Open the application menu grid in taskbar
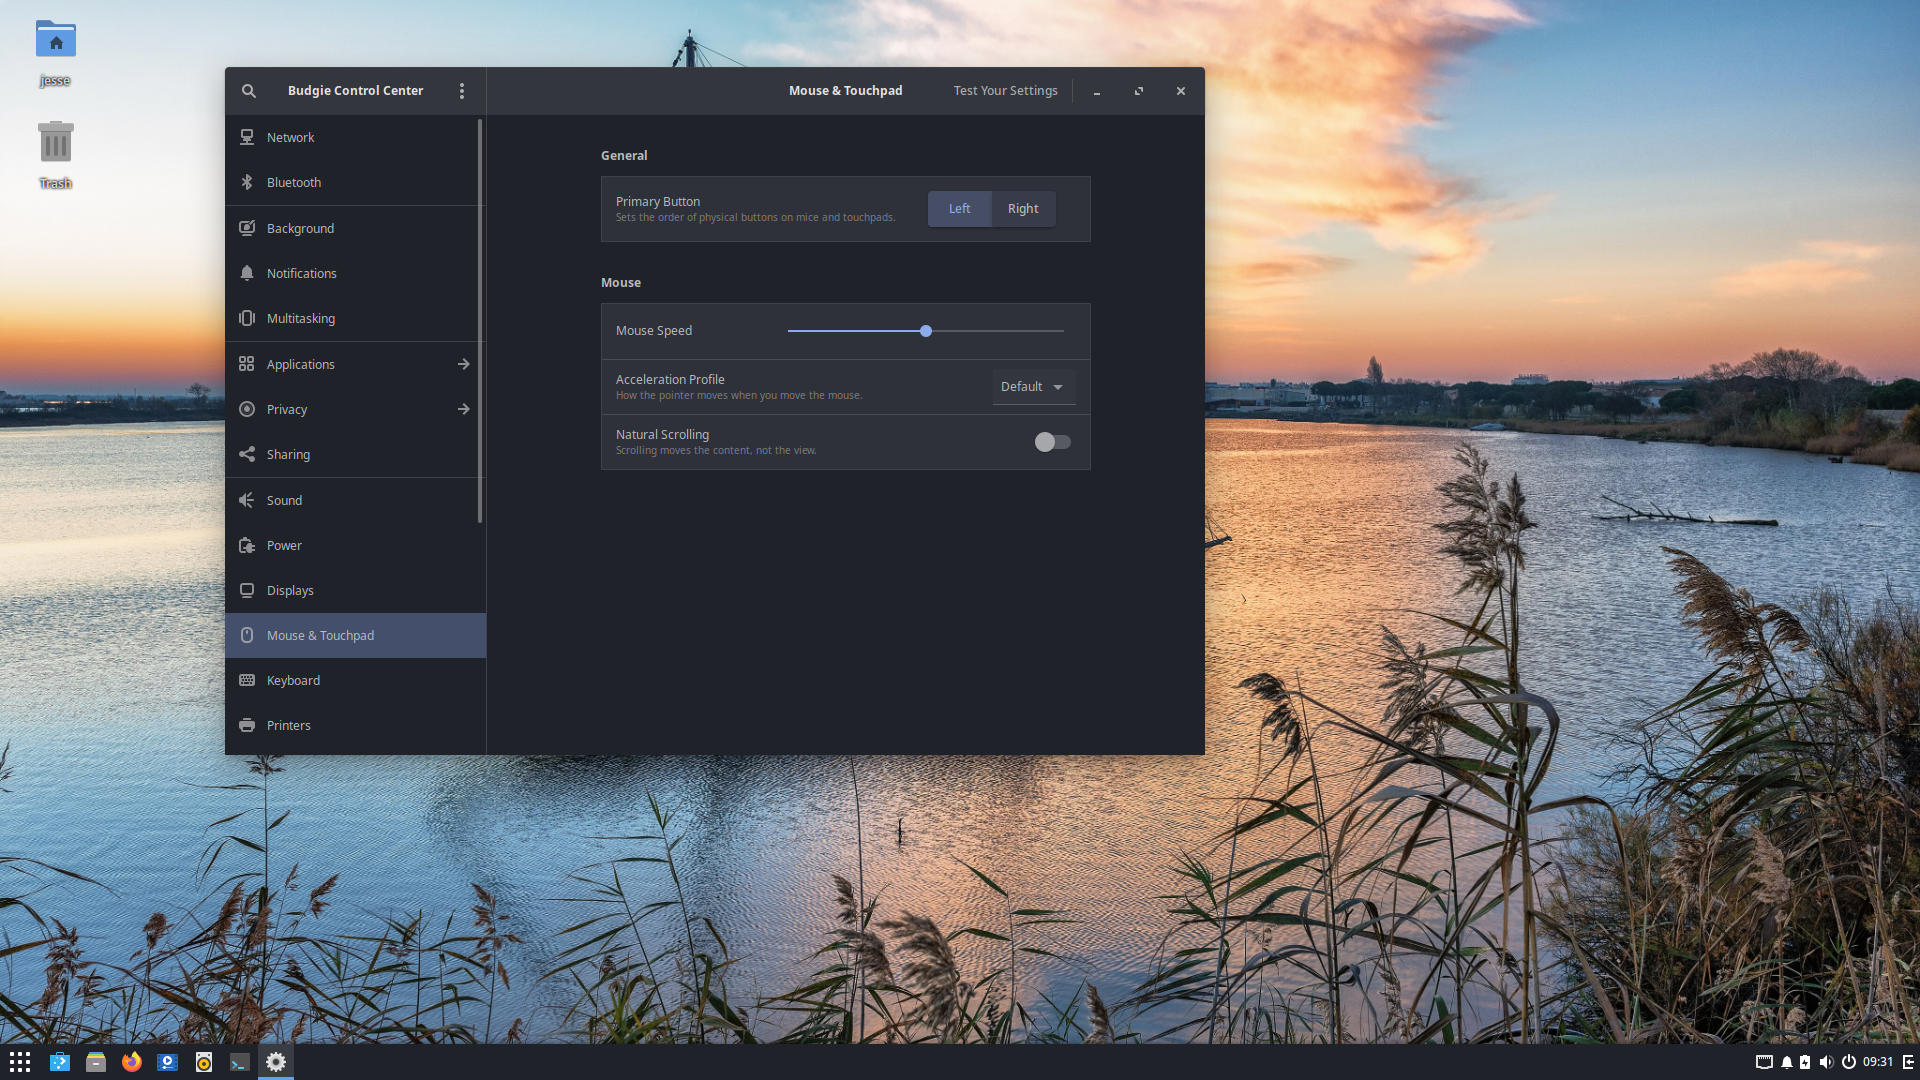This screenshot has height=1080, width=1920. click(x=20, y=1062)
